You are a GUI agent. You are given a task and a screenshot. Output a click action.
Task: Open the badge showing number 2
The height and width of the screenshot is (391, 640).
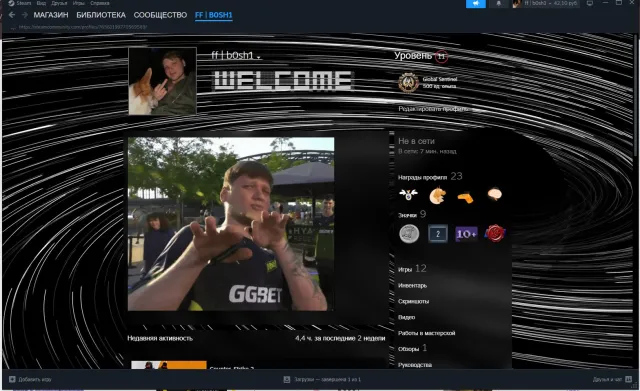click(438, 234)
